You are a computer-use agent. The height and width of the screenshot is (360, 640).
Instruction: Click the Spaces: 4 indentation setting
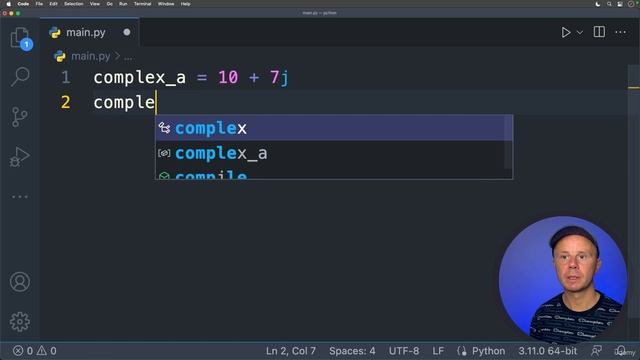(x=352, y=351)
